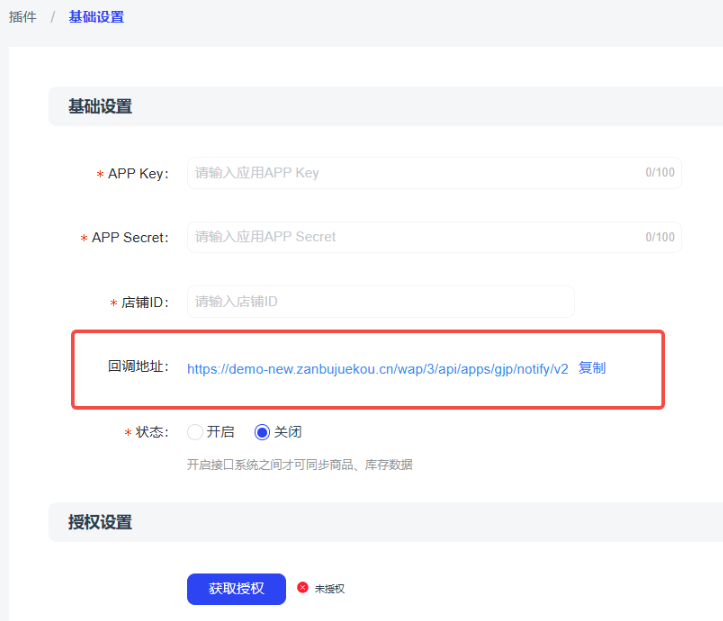The image size is (723, 621).
Task: Click the 基础设置 section header
Action: [x=100, y=107]
